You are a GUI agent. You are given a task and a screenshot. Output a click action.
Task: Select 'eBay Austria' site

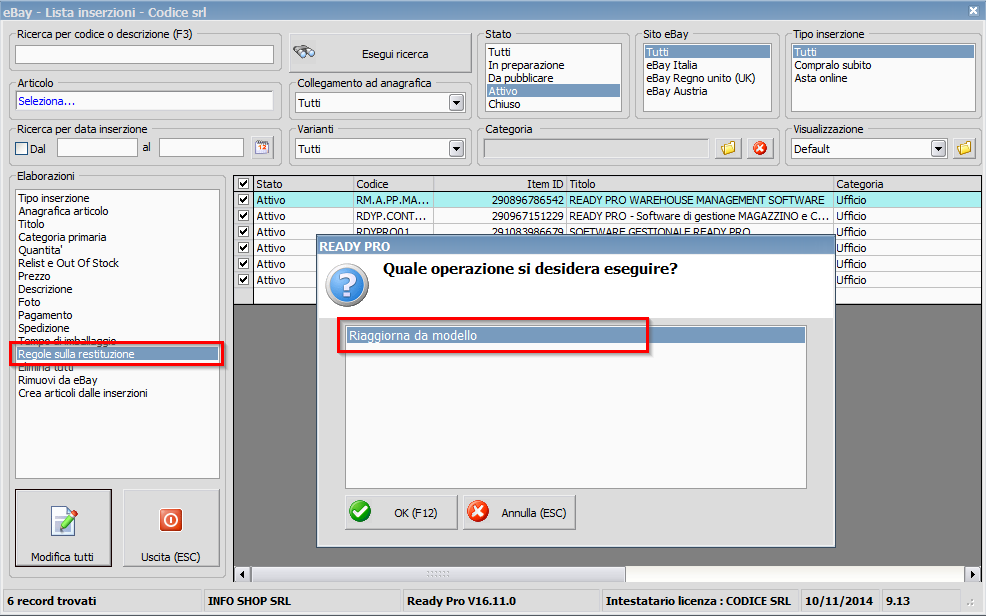point(707,91)
